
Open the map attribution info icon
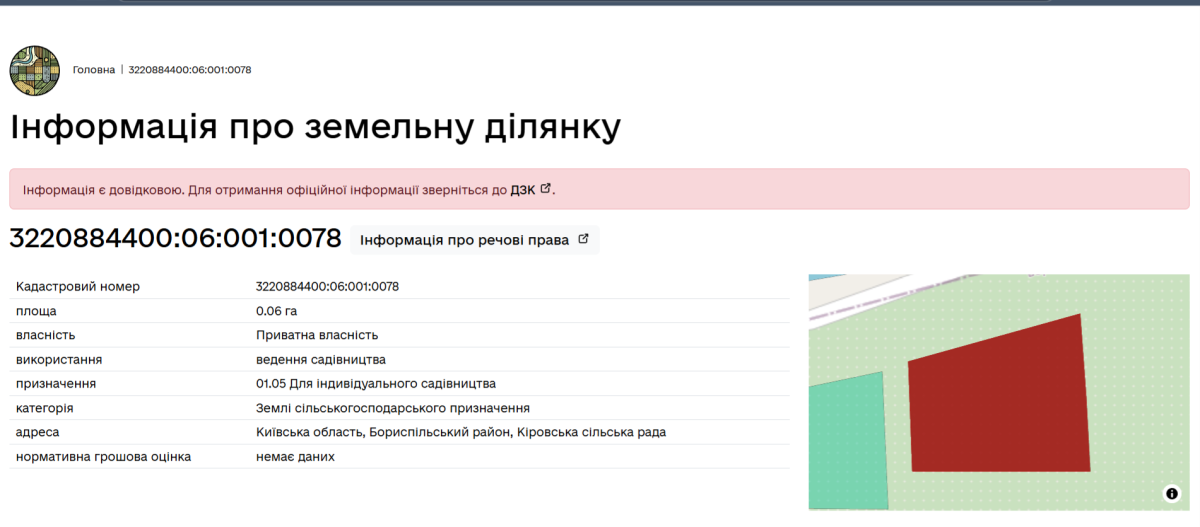pyautogui.click(x=1171, y=493)
